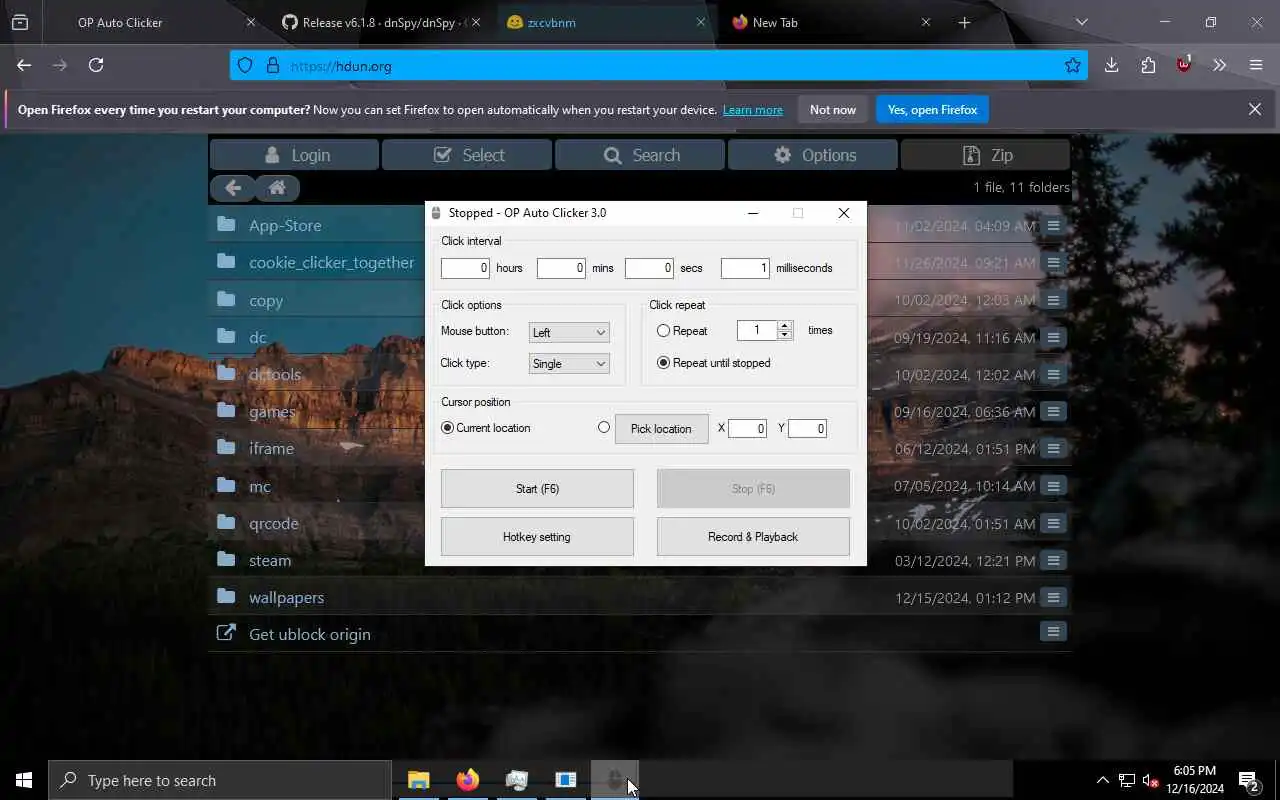
Task: Open the row menu for App-Store
Action: click(1053, 226)
